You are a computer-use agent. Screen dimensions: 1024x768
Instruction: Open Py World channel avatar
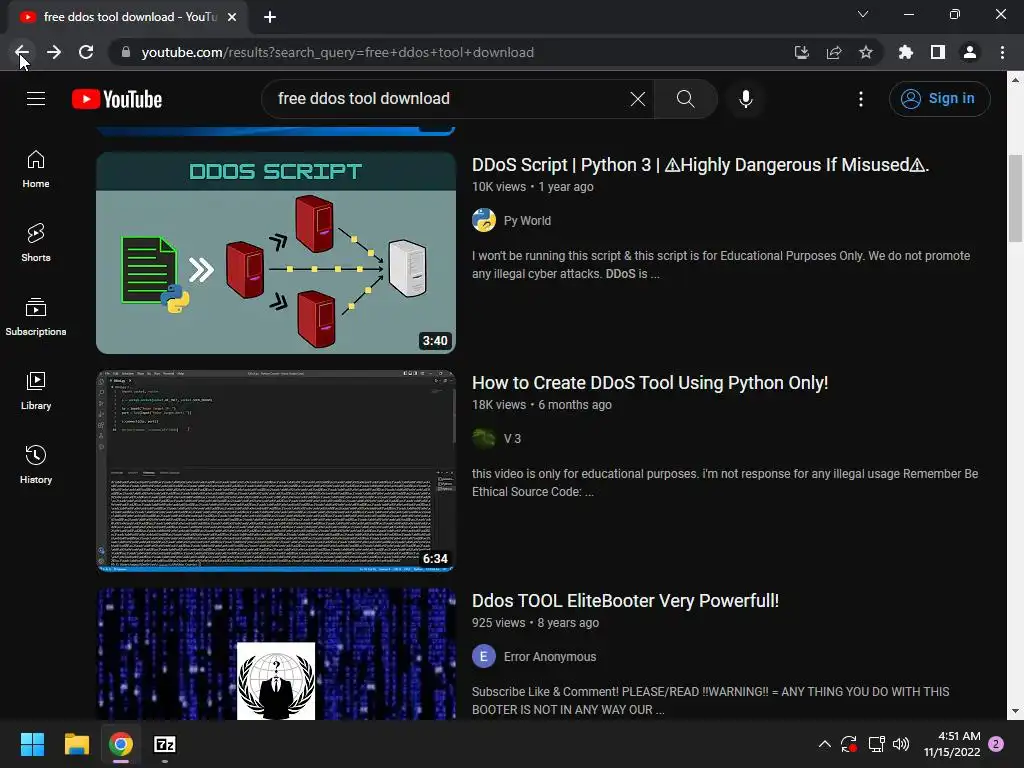[484, 220]
